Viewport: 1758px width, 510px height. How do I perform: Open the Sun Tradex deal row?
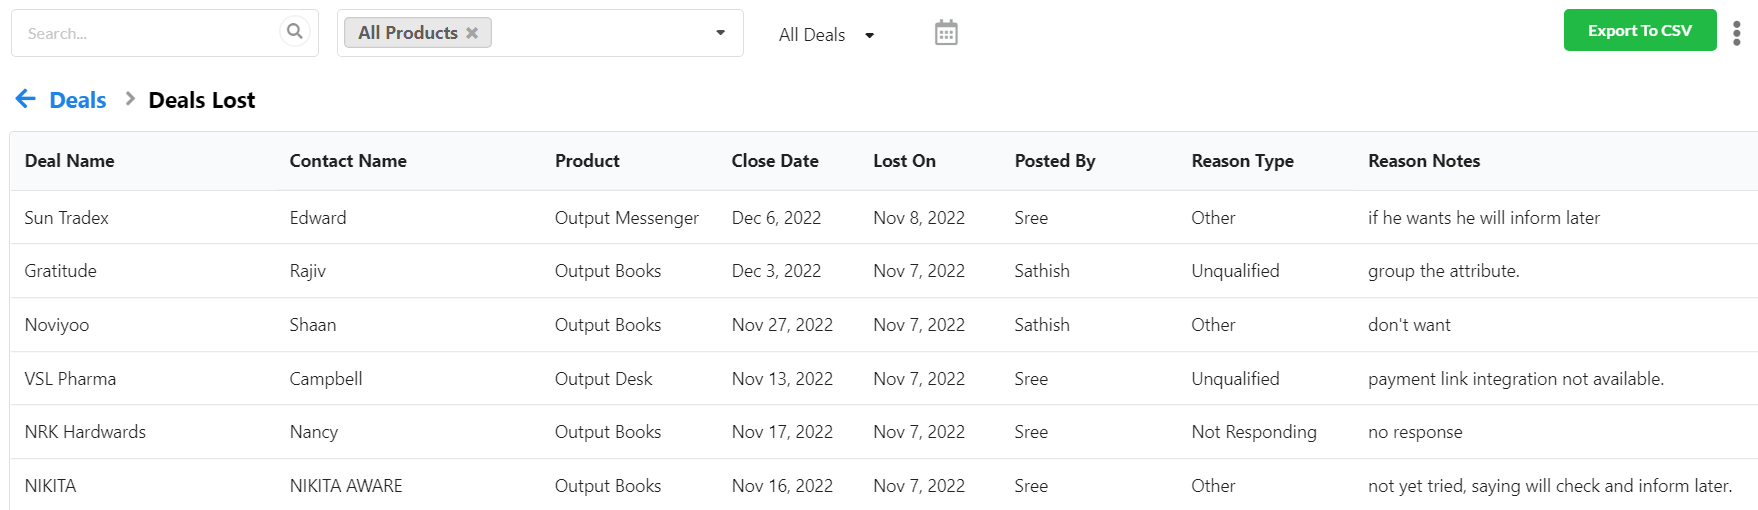(884, 218)
